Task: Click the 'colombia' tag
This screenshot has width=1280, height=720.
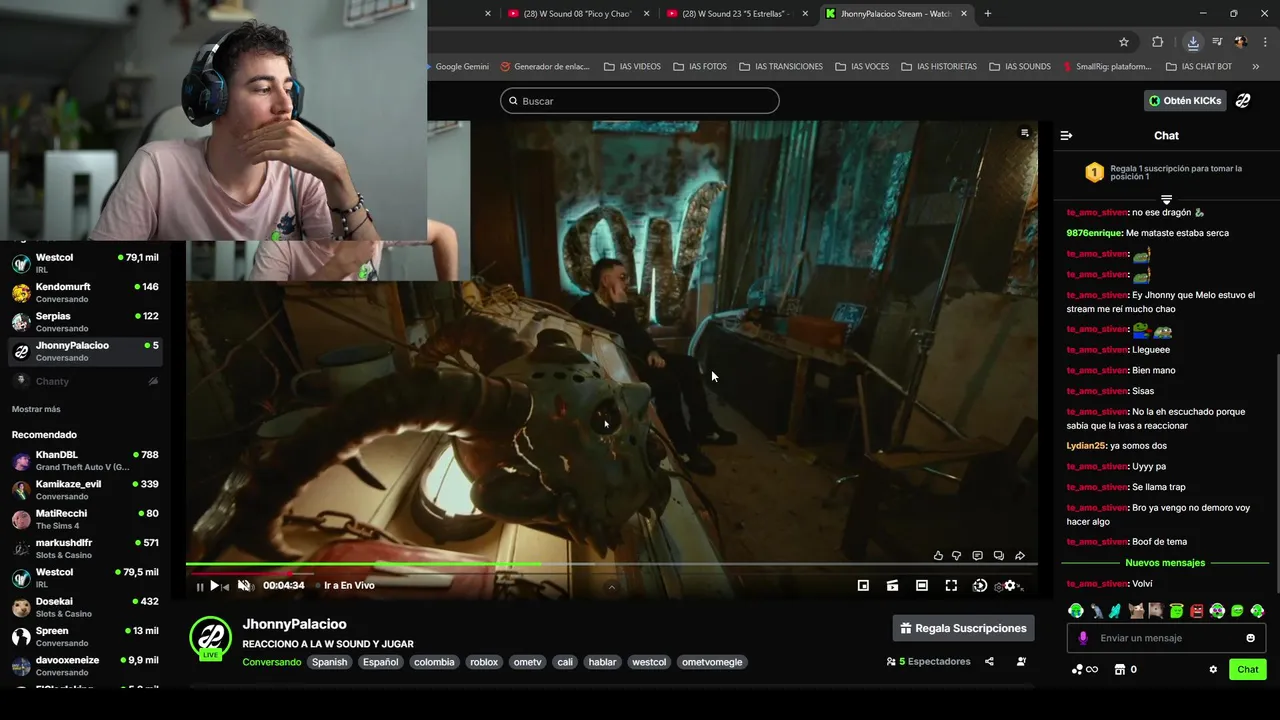Action: [x=434, y=662]
